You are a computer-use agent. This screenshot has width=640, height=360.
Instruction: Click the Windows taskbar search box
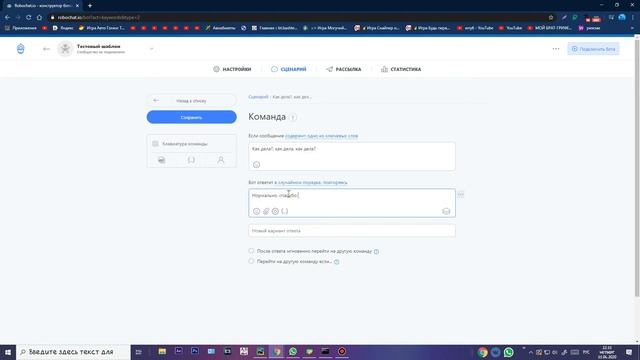point(73,352)
